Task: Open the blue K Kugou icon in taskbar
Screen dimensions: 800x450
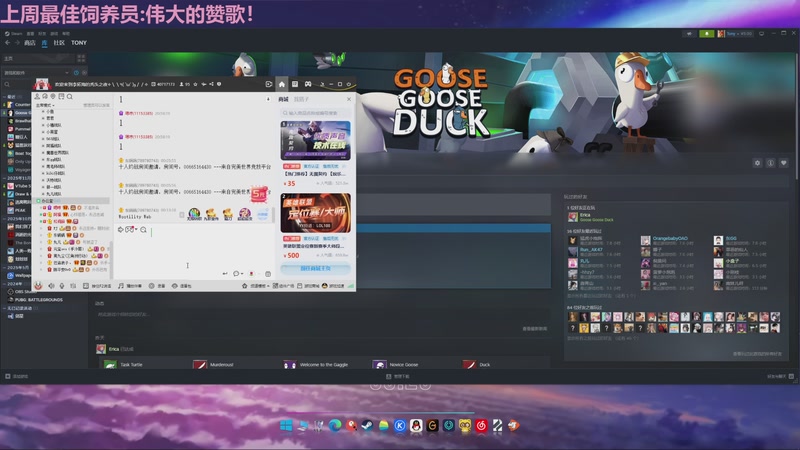Action: [x=400, y=426]
